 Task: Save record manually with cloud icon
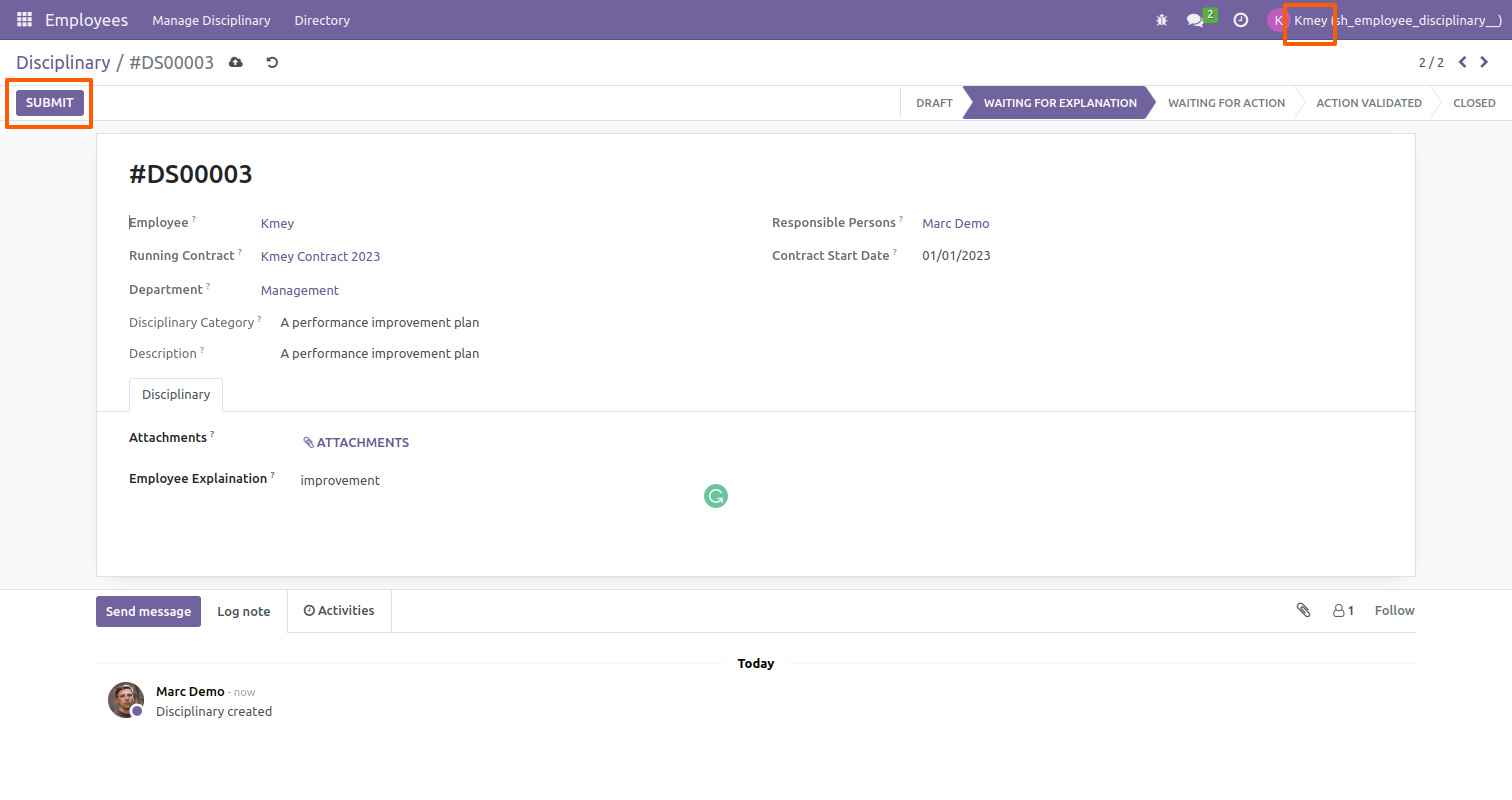tap(236, 62)
